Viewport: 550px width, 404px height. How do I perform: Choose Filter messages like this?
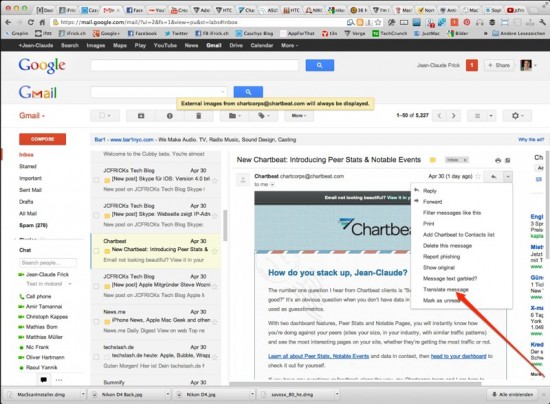[452, 213]
